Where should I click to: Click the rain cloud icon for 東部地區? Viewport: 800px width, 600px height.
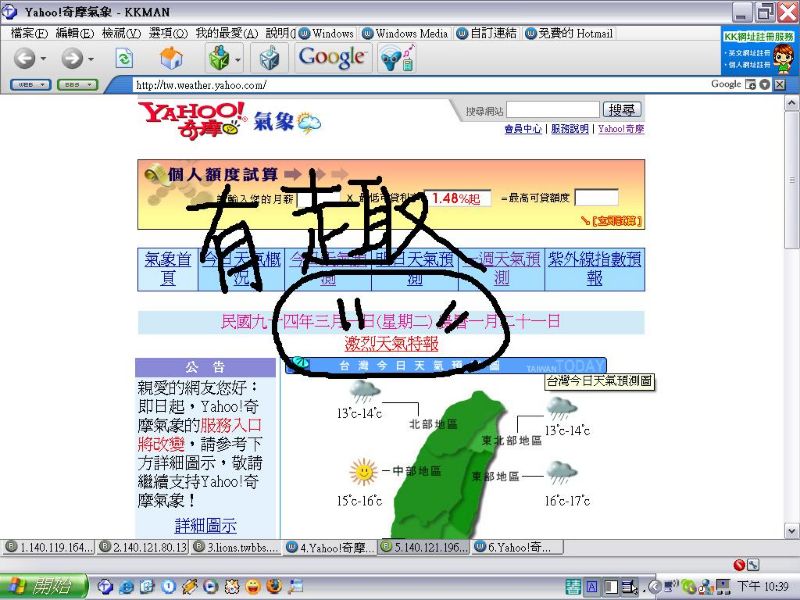coord(562,473)
